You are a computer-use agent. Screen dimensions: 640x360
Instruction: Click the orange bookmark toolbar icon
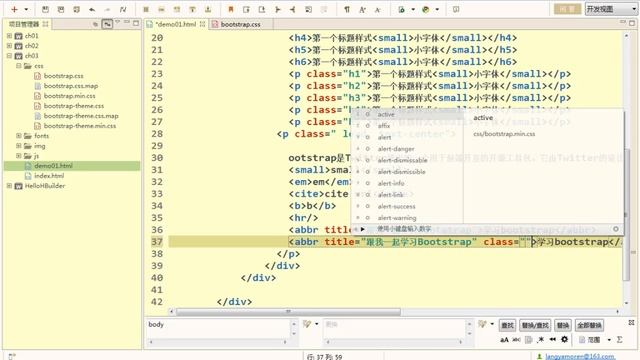coord(231,9)
